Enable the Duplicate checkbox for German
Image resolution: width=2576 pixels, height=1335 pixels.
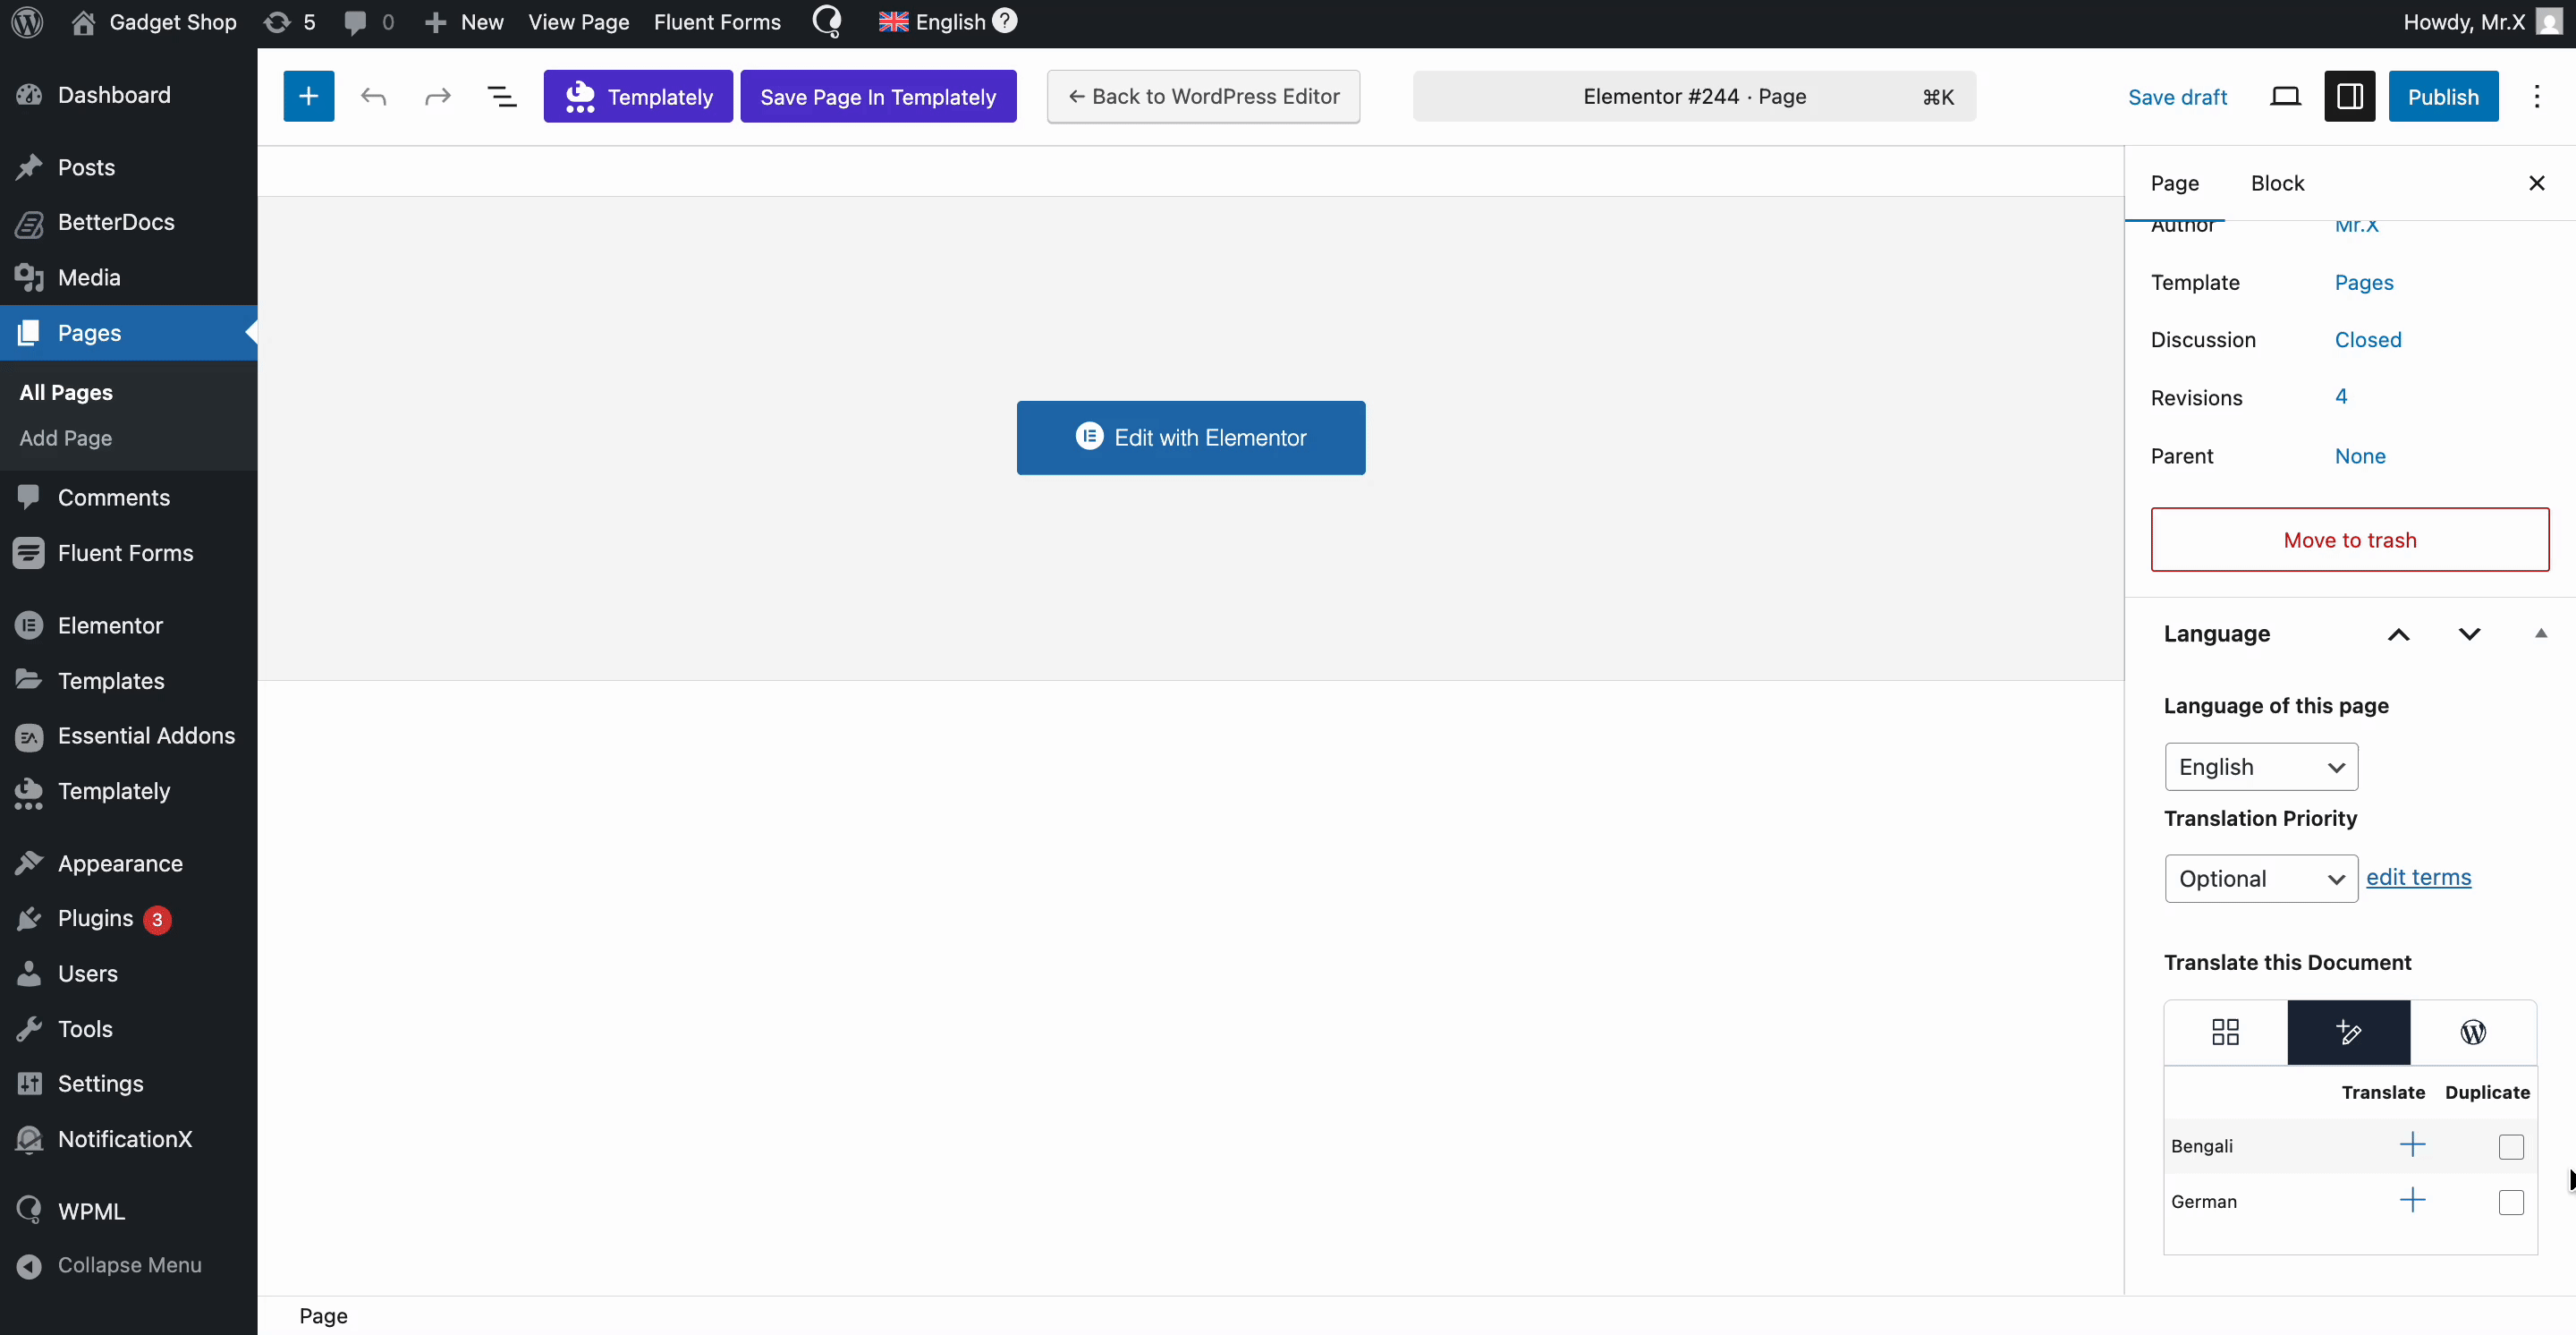point(2510,1203)
